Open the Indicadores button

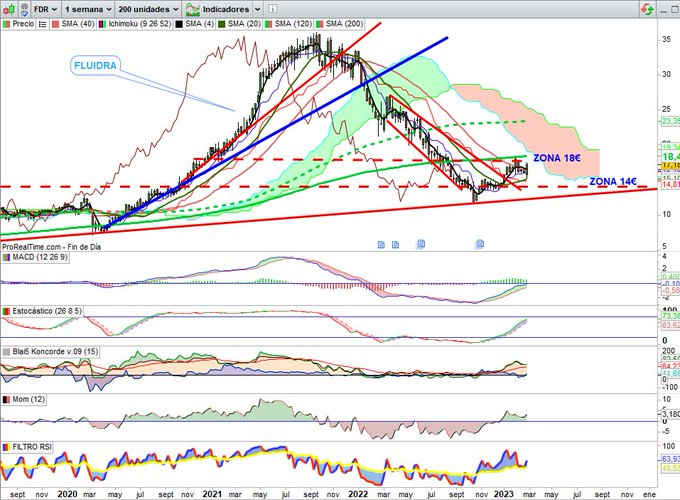pyautogui.click(x=218, y=9)
